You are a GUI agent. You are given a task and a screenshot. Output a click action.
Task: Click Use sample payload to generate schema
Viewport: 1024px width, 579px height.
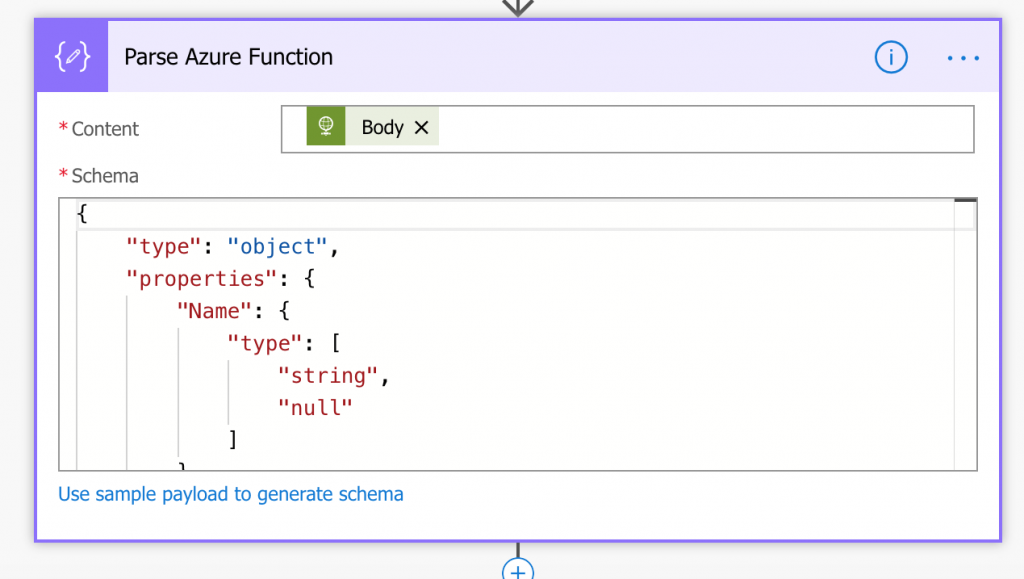[x=231, y=494]
